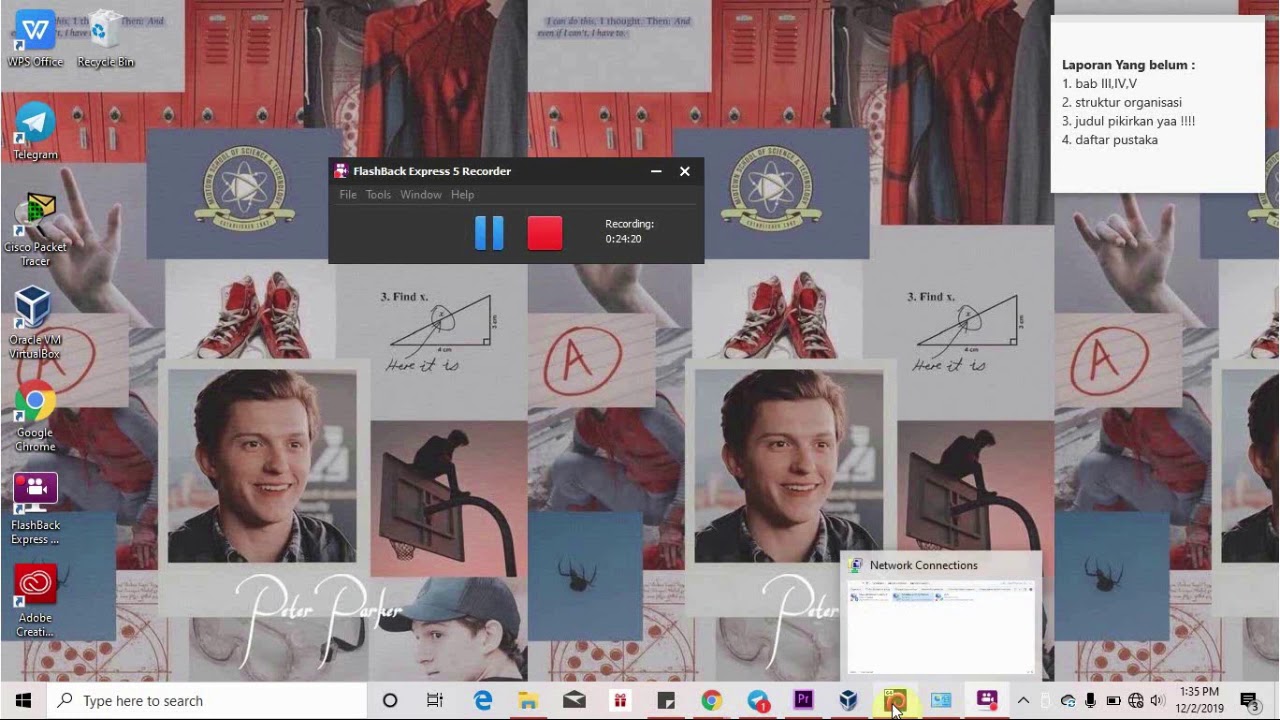Stop the FlashBack recording
The image size is (1280, 720).
click(x=545, y=233)
